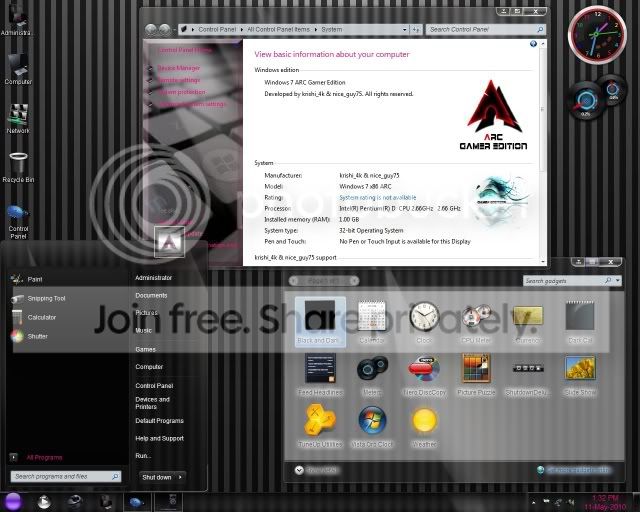Open System protection link

[x=182, y=92]
